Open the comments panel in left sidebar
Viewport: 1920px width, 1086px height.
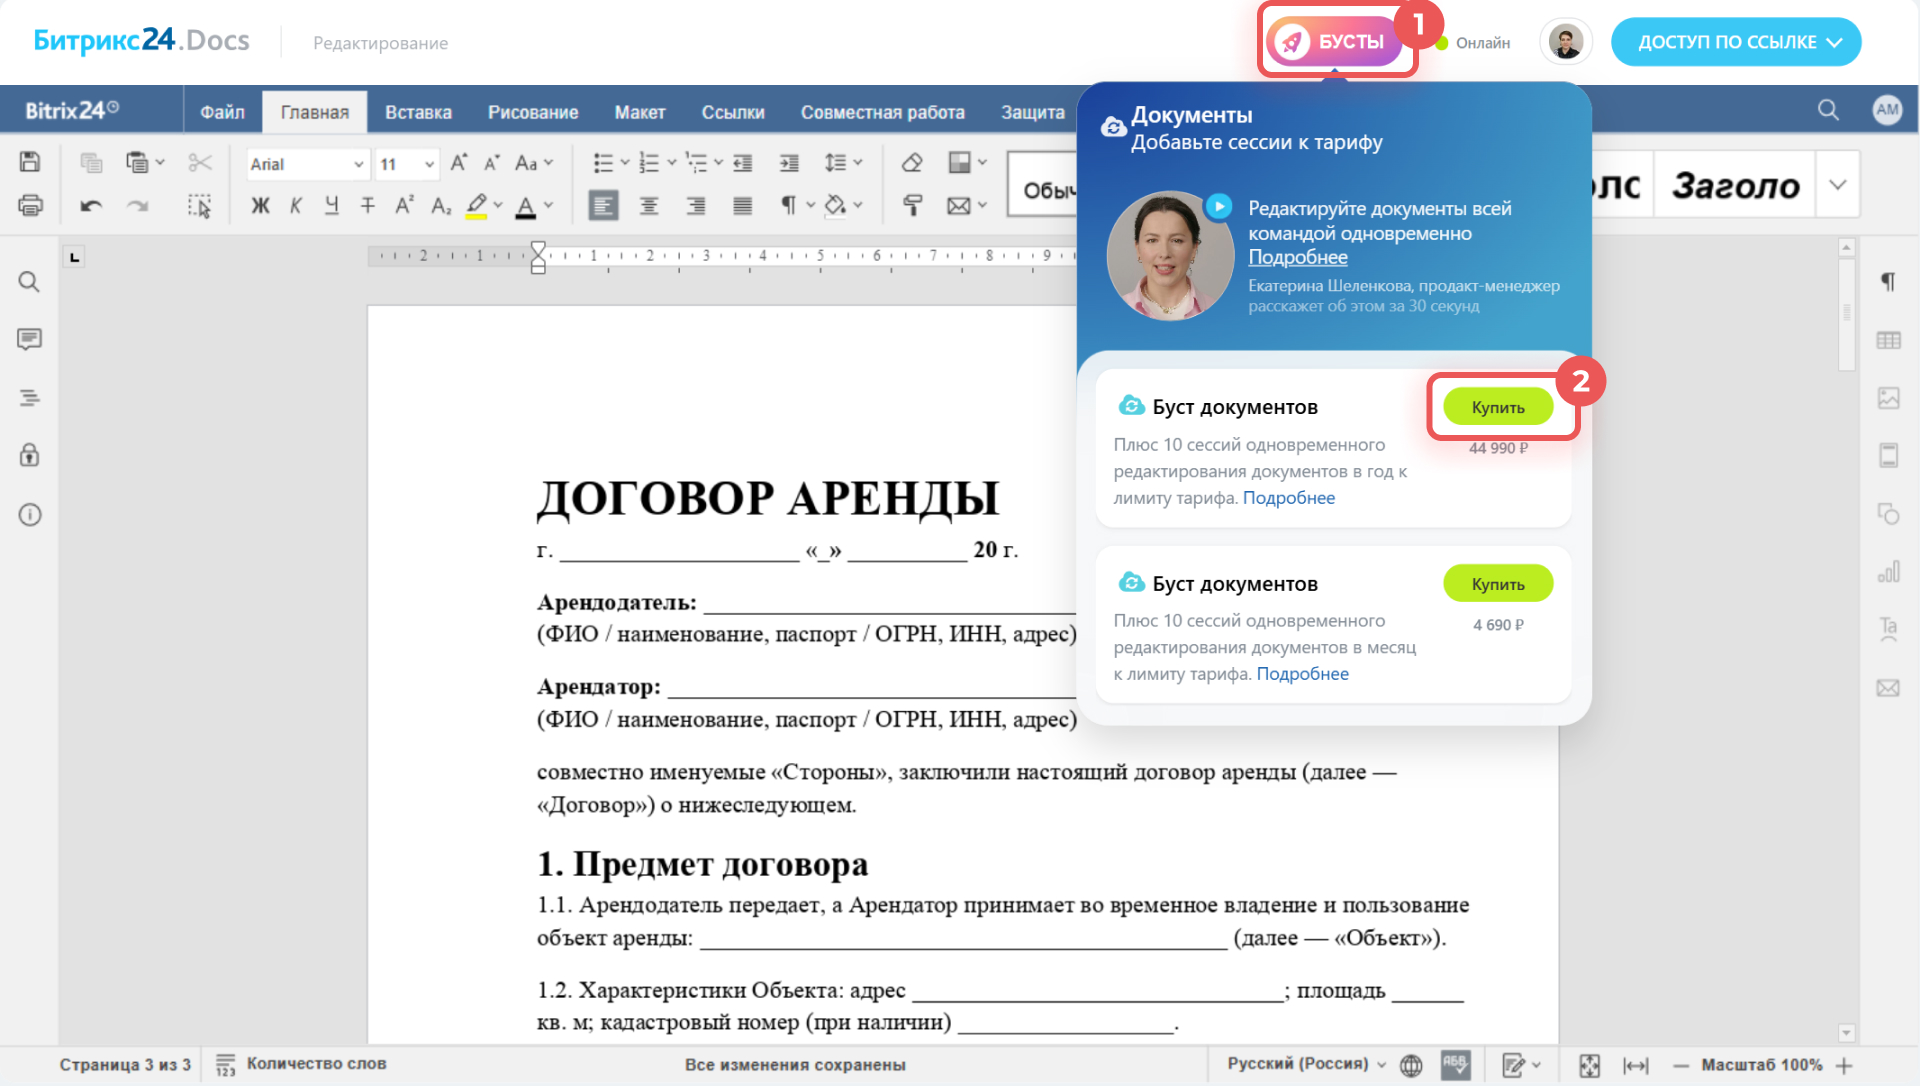[x=29, y=340]
